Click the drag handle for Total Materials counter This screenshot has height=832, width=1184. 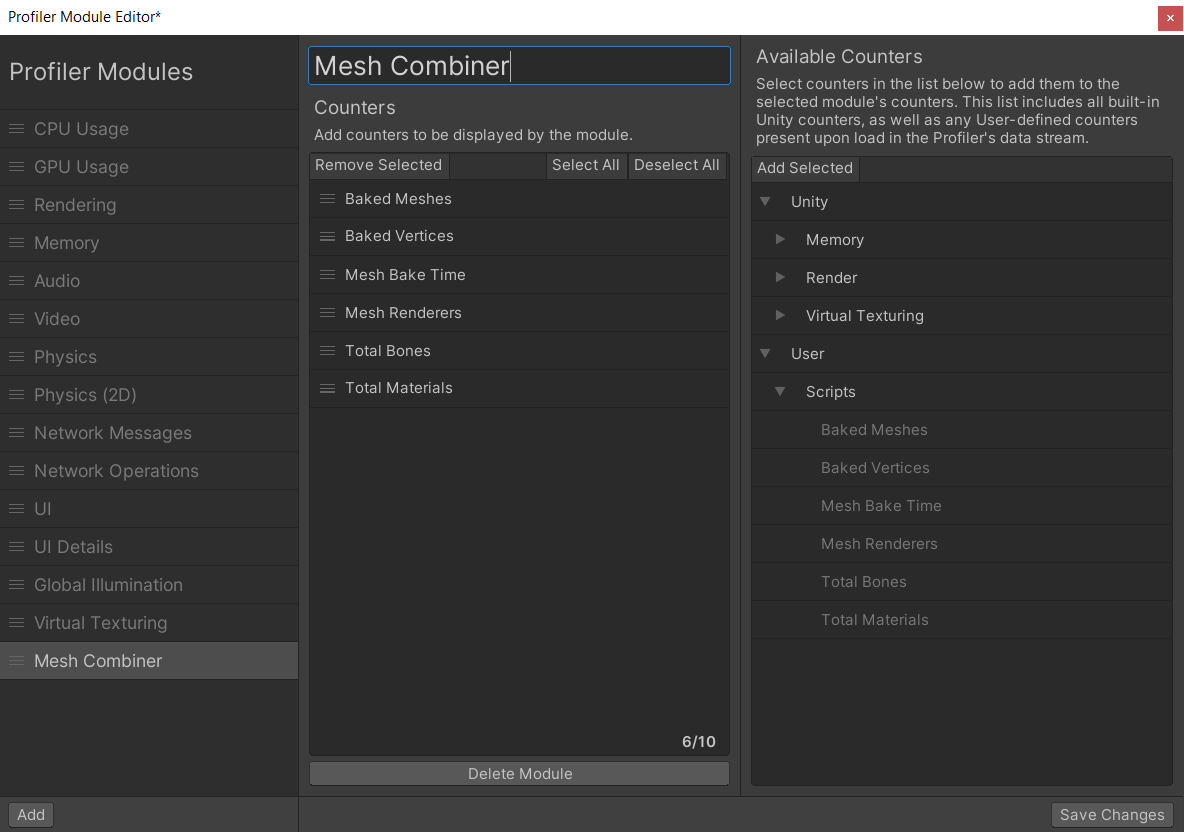tap(327, 388)
